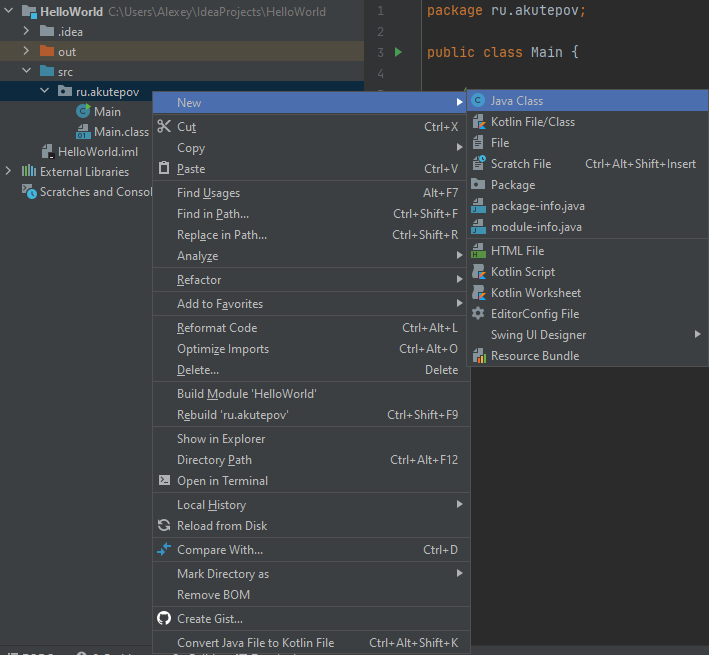The height and width of the screenshot is (655, 709).
Task: Choose Optimize Imports
Action: (312, 349)
